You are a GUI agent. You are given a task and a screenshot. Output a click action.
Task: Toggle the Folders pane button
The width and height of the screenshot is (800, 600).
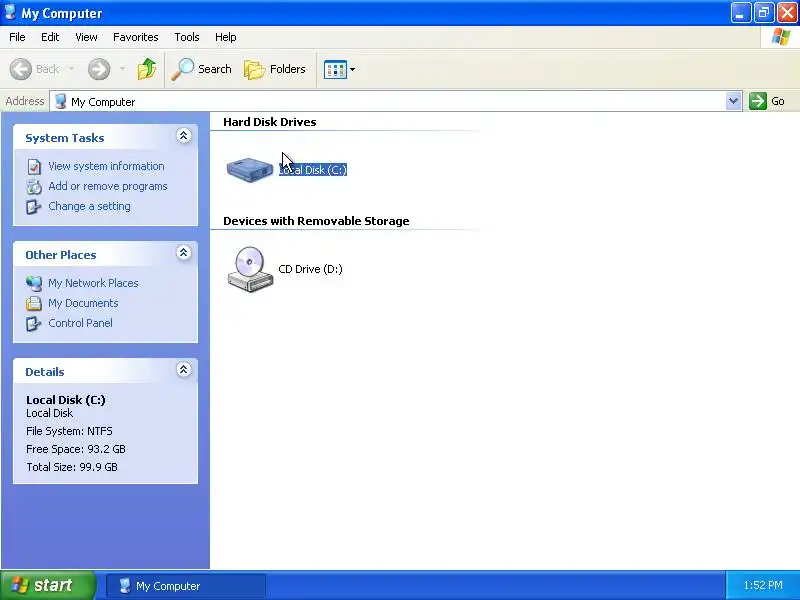point(274,69)
